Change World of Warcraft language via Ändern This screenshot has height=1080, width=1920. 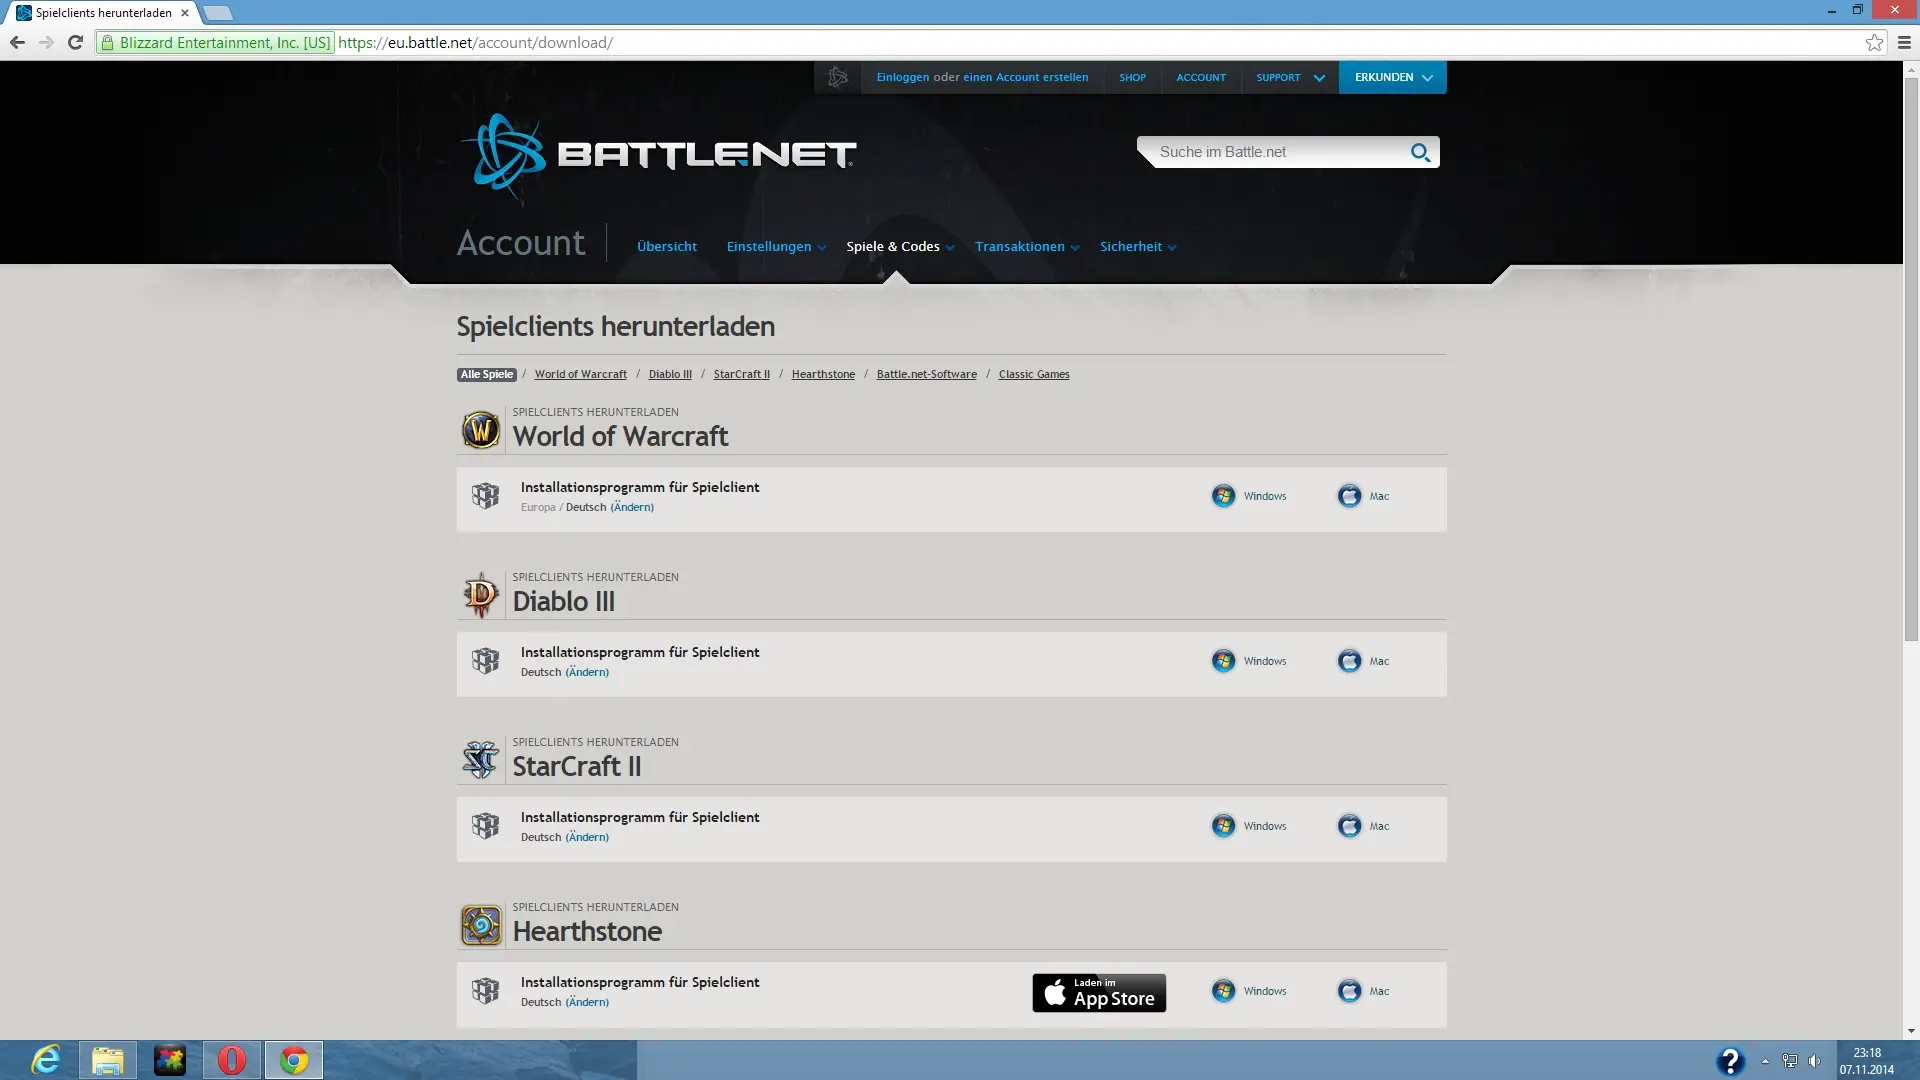tap(632, 507)
